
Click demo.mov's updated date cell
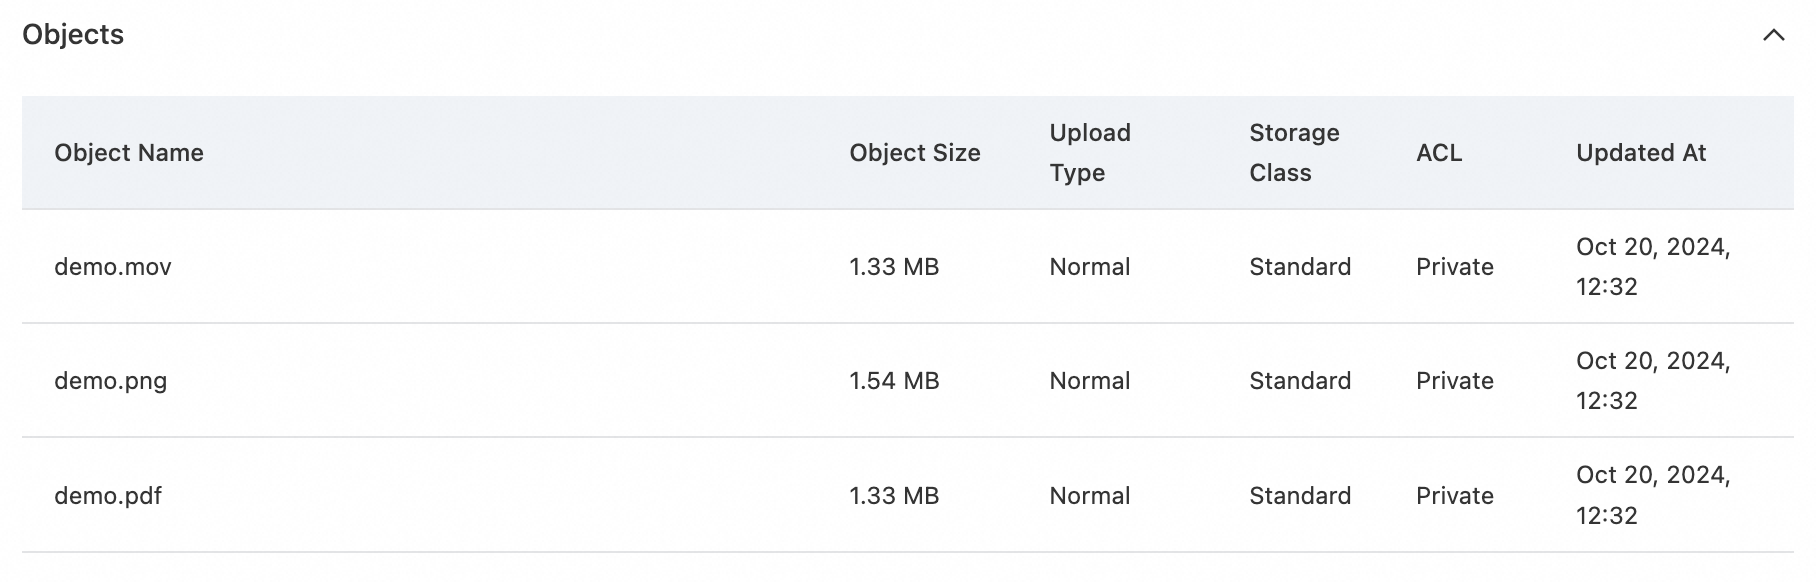(1652, 267)
